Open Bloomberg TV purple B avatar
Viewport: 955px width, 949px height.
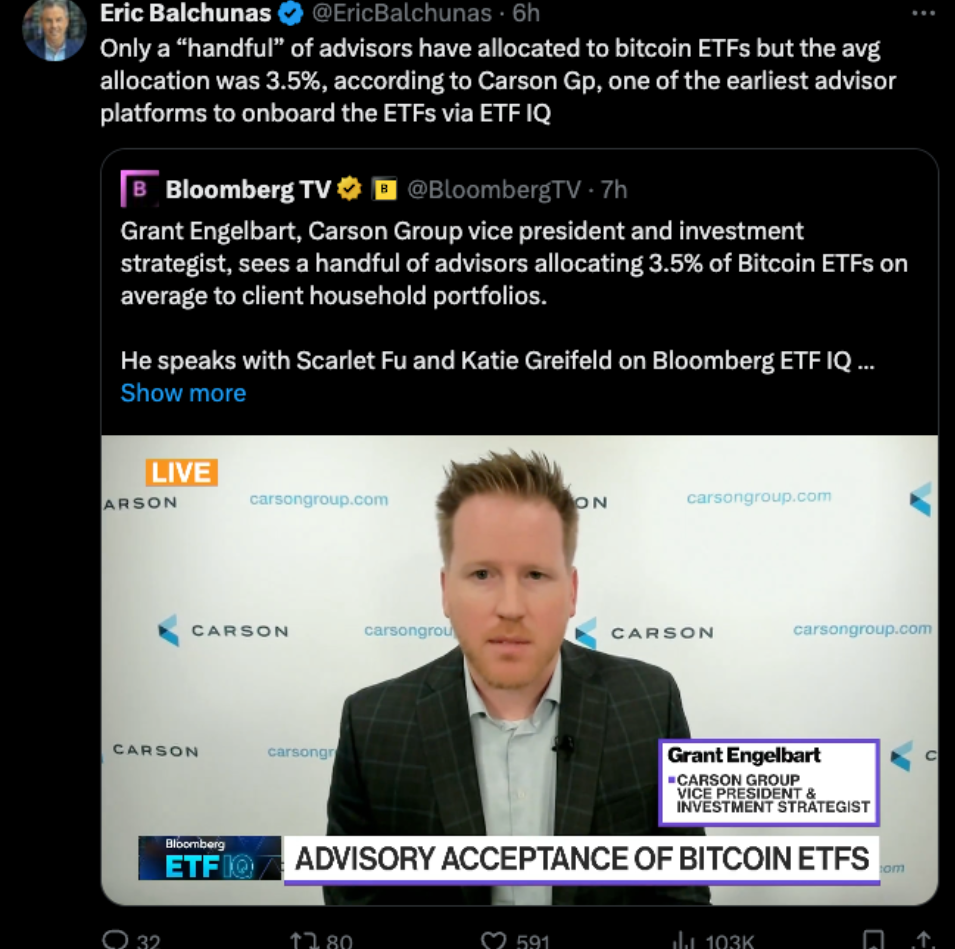pos(139,189)
